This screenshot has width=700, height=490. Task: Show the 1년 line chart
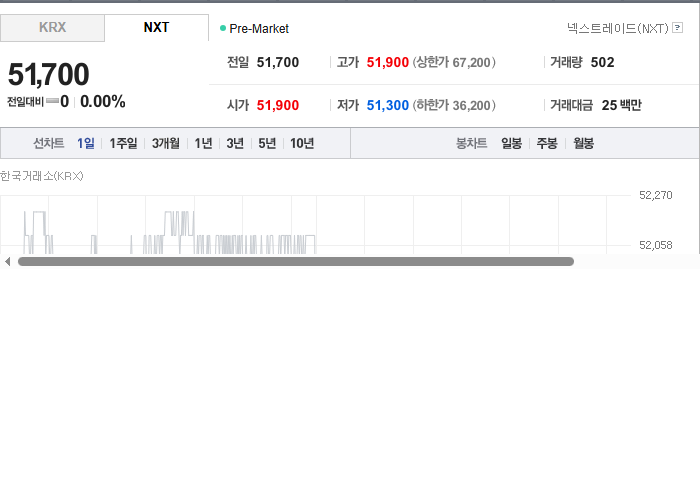point(203,143)
